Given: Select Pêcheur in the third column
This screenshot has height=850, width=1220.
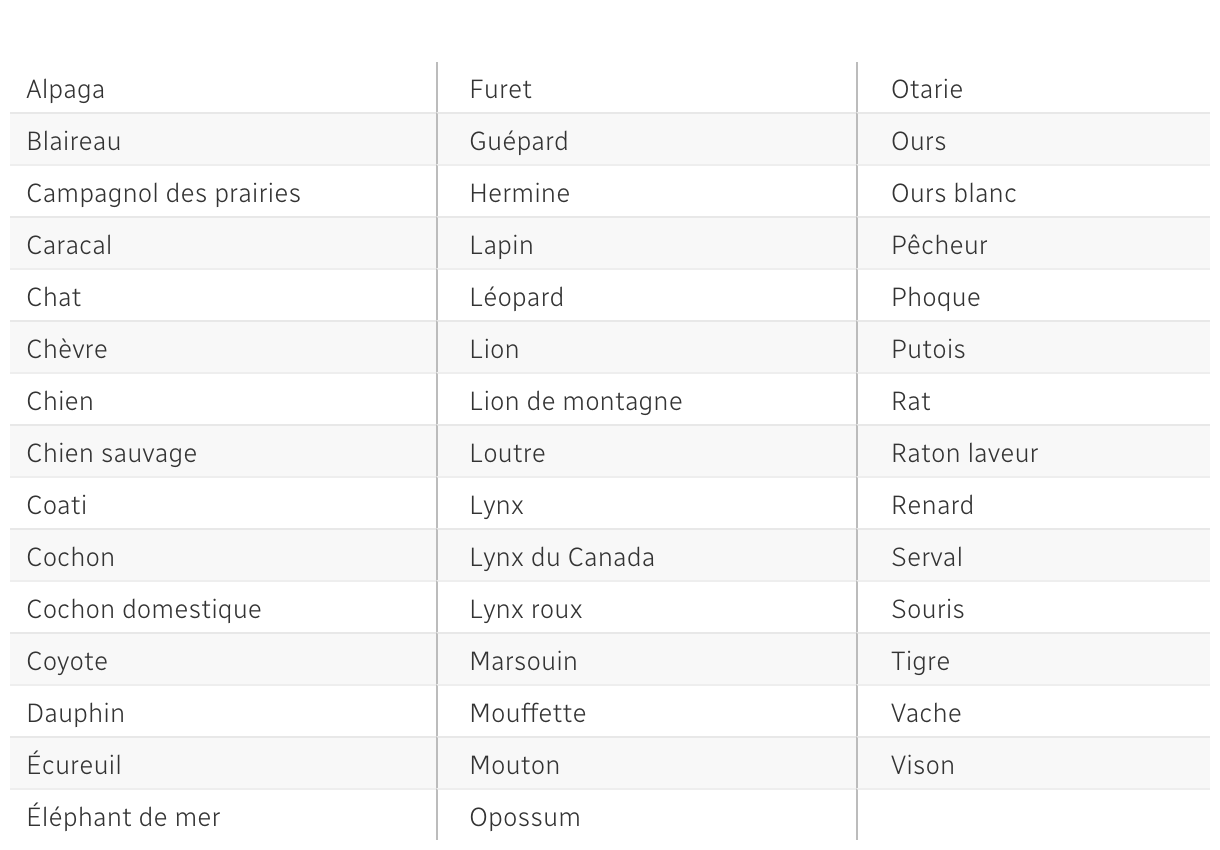Looking at the screenshot, I should point(939,246).
